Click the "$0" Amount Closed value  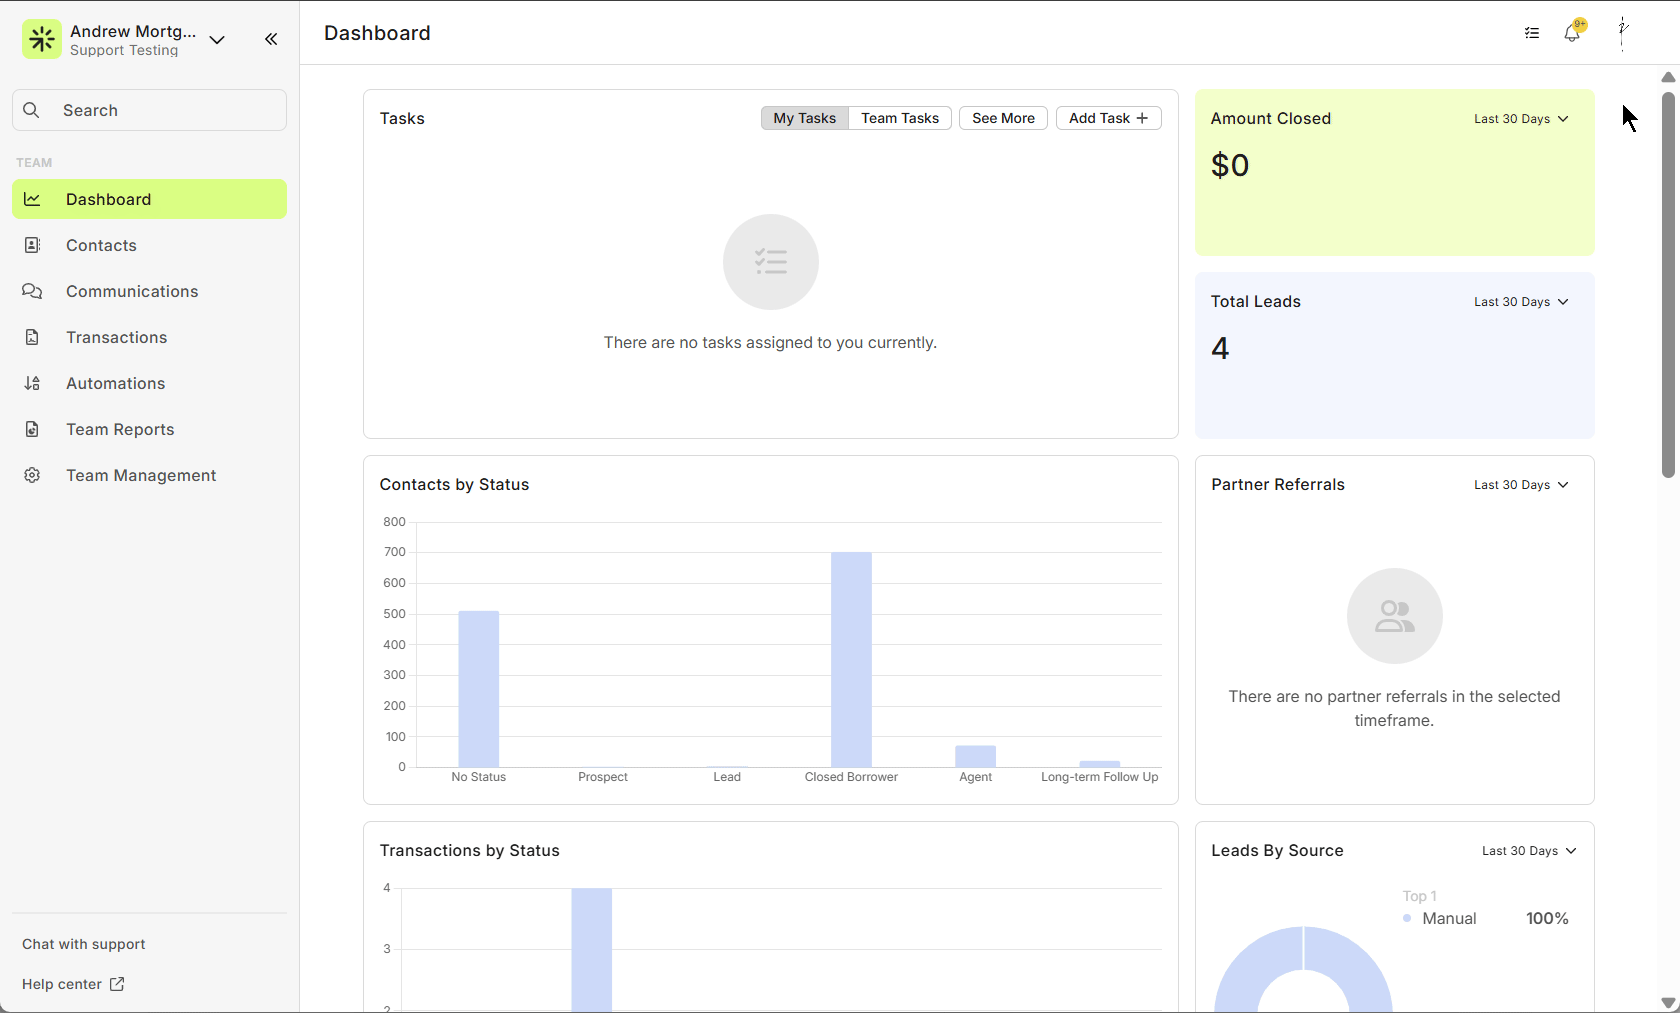click(x=1230, y=165)
